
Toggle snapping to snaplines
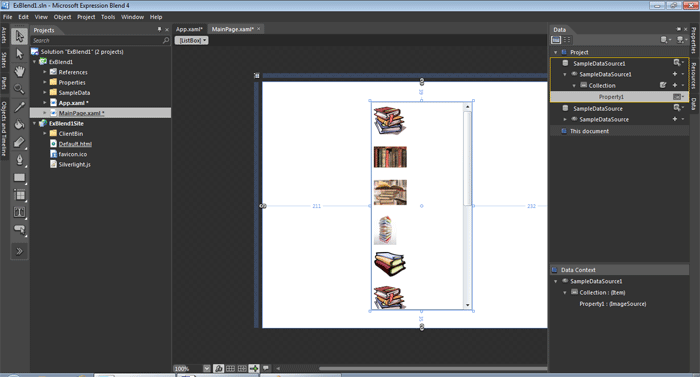[x=254, y=369]
